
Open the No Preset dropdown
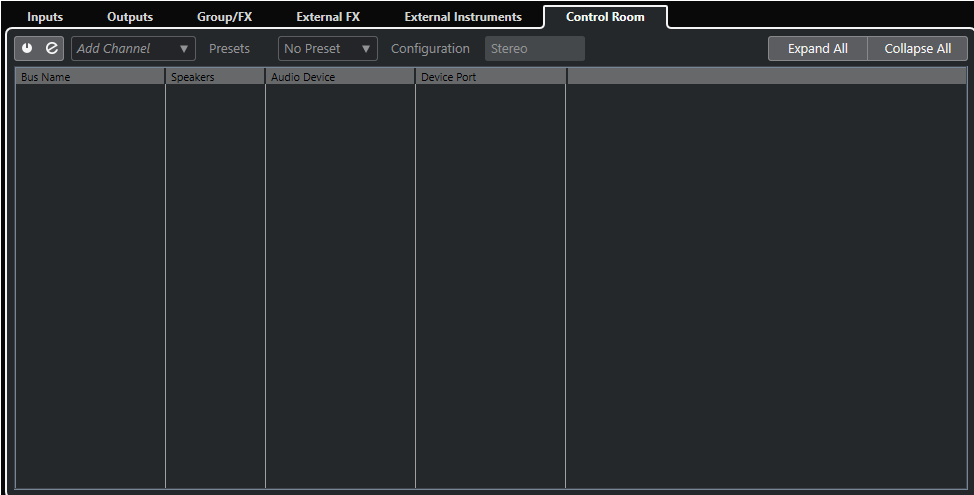(x=327, y=48)
